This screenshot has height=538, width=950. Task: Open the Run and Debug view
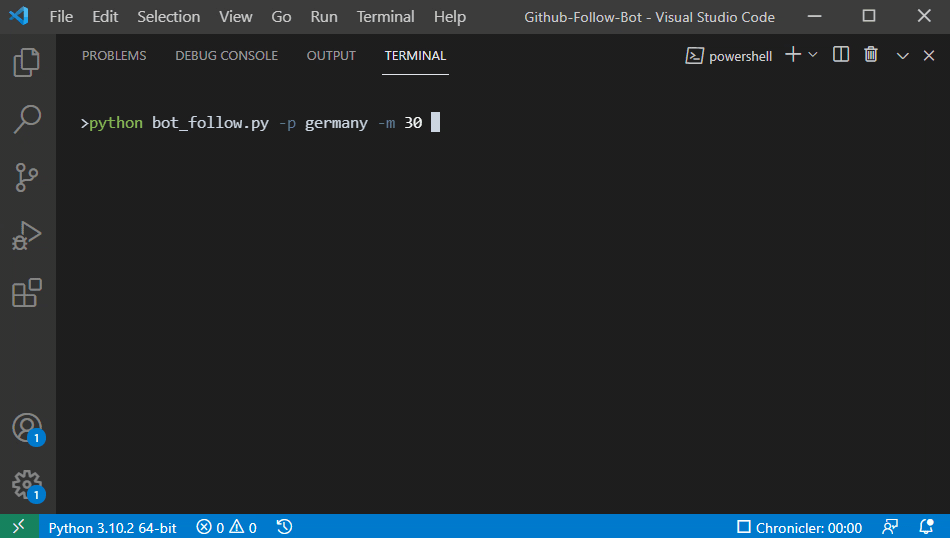point(27,235)
